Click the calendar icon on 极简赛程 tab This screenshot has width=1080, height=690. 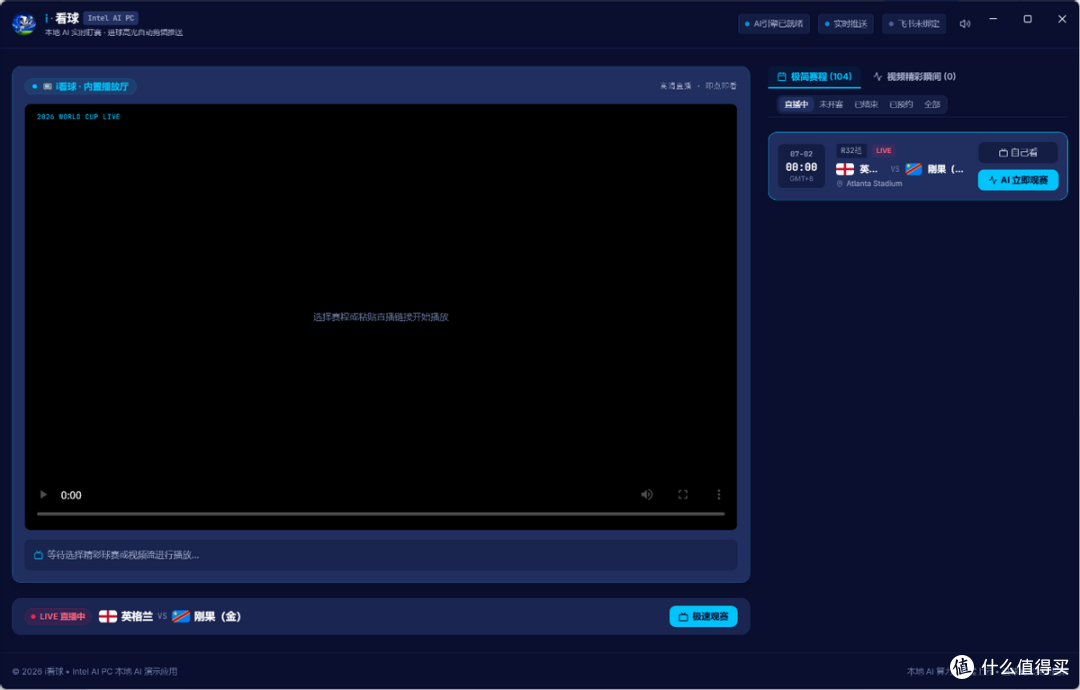coord(782,76)
